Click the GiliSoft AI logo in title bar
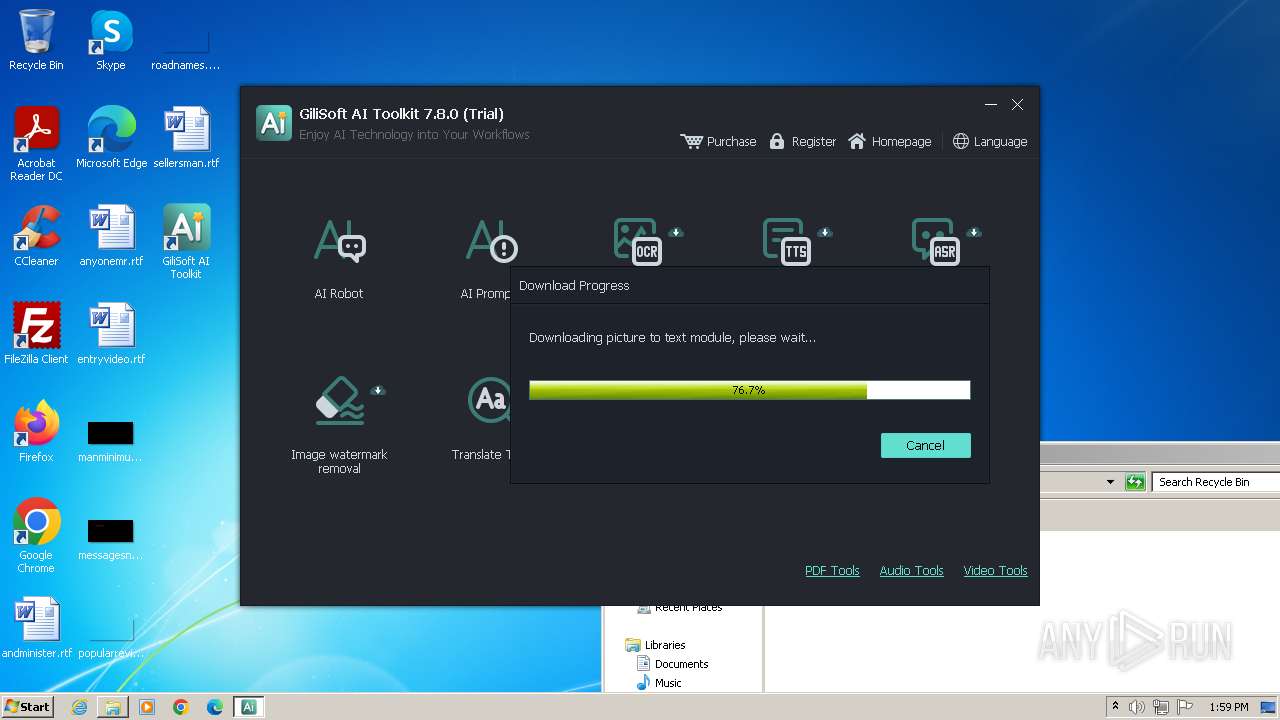 pos(274,122)
